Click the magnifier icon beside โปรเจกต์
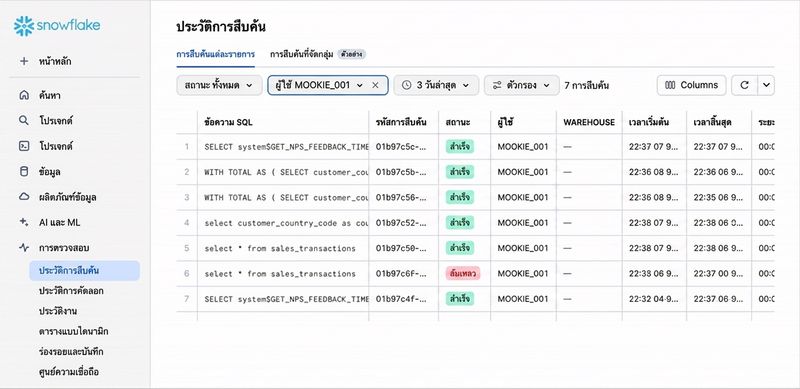800x389 pixels. (x=24, y=121)
